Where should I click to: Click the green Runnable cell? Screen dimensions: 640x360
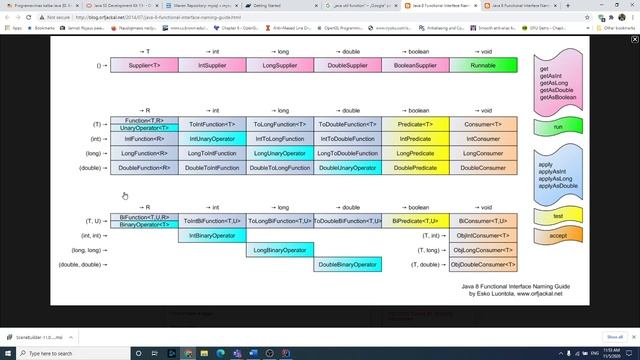click(x=483, y=65)
